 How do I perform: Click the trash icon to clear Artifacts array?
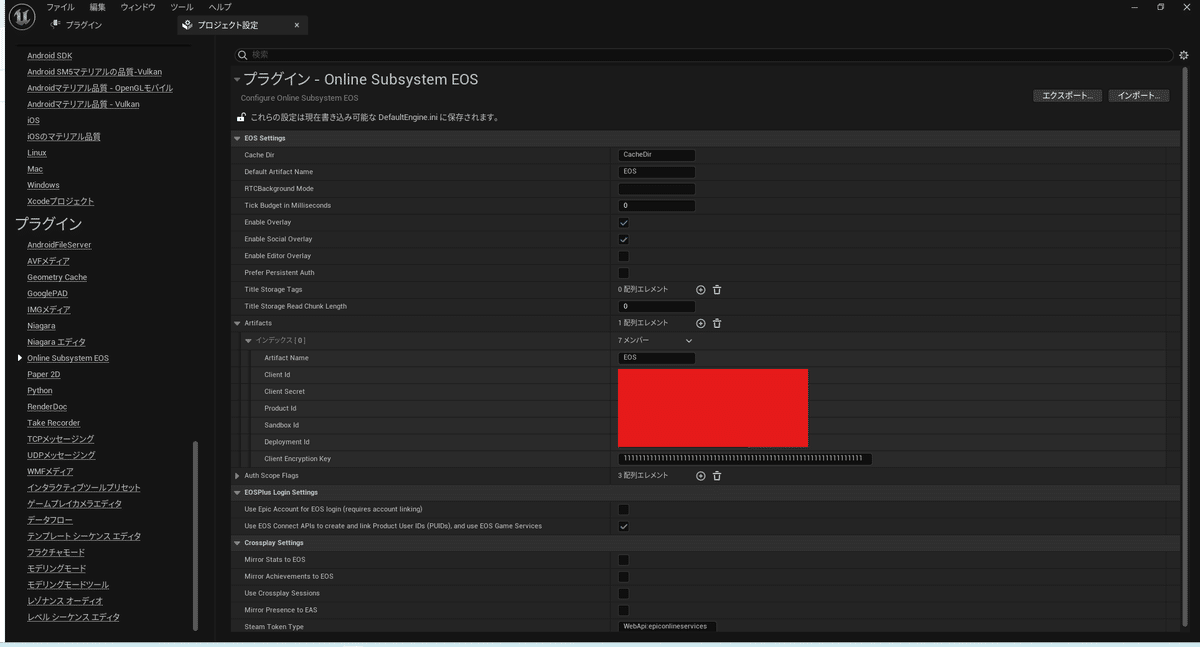717,323
